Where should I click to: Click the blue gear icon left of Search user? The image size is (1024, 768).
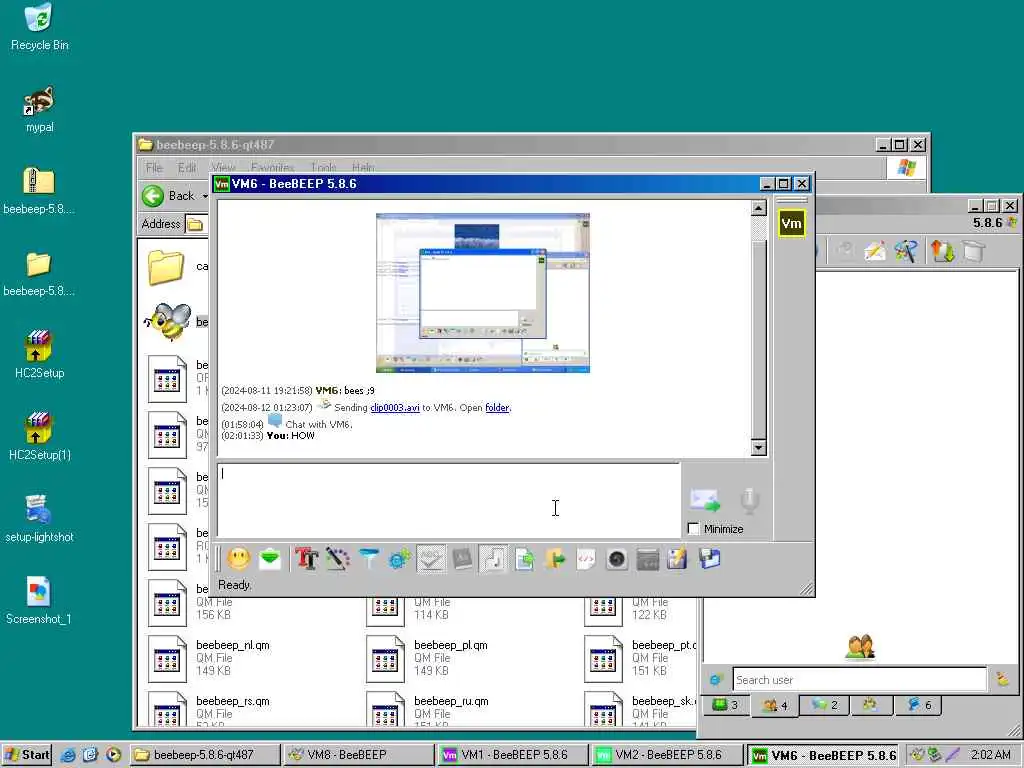coord(716,679)
